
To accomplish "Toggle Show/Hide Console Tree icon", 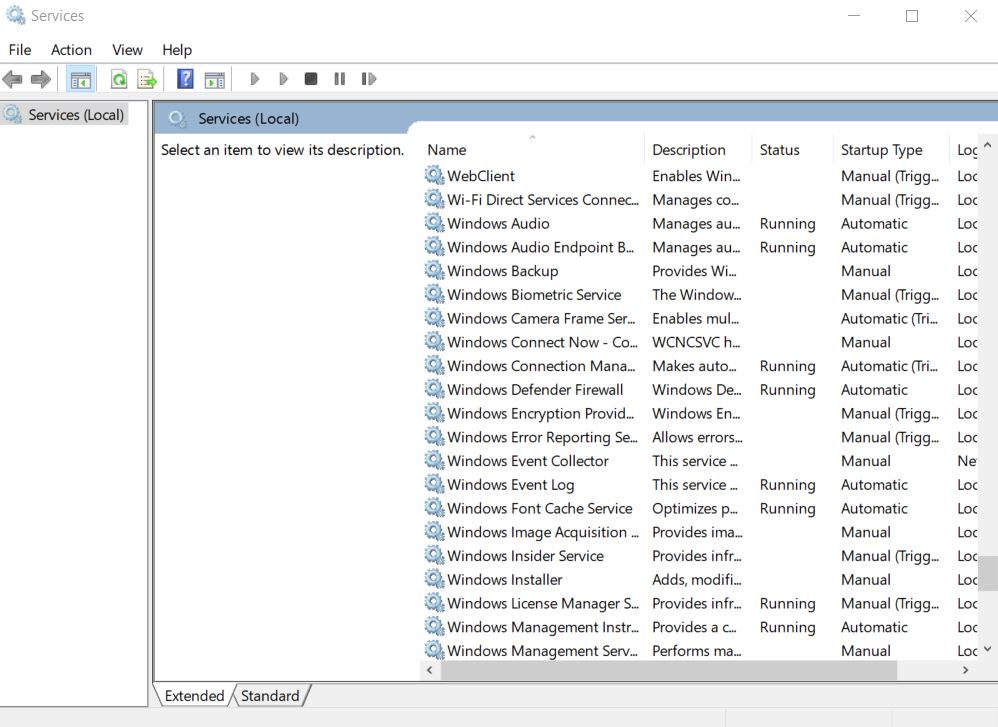I will click(80, 80).
